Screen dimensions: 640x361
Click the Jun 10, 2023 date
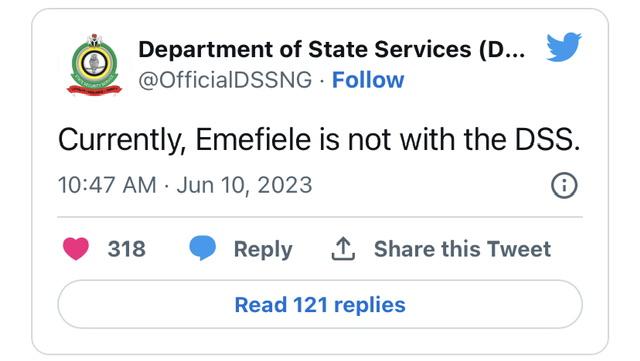(244, 185)
